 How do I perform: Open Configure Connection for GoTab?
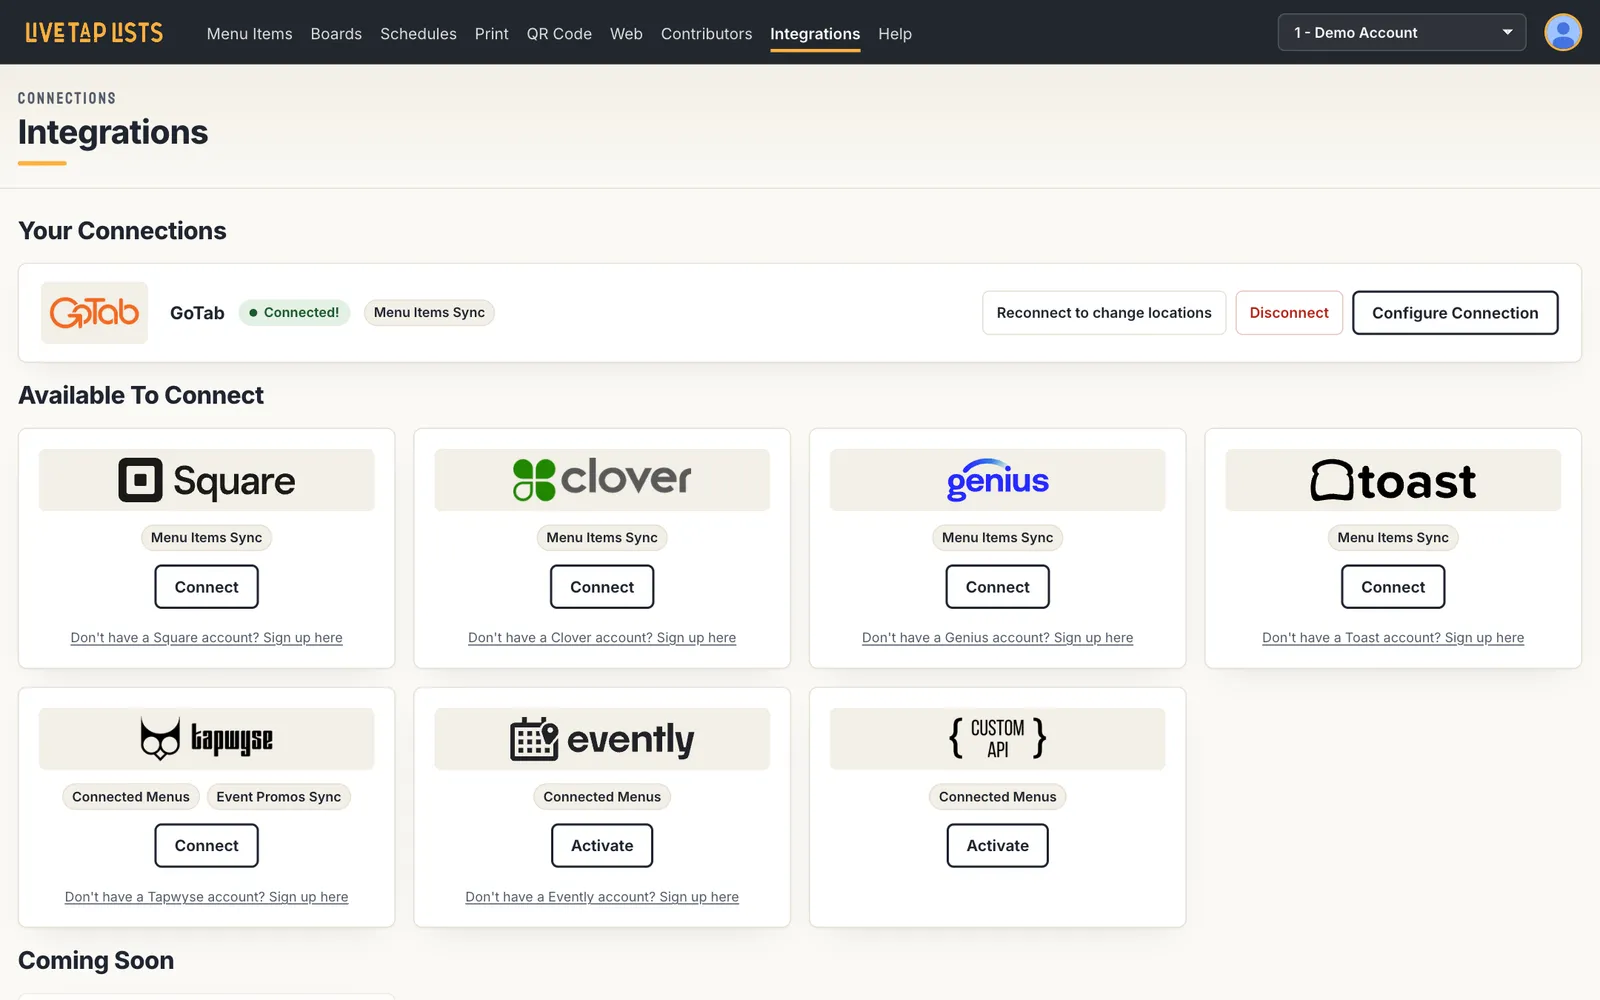click(x=1455, y=313)
